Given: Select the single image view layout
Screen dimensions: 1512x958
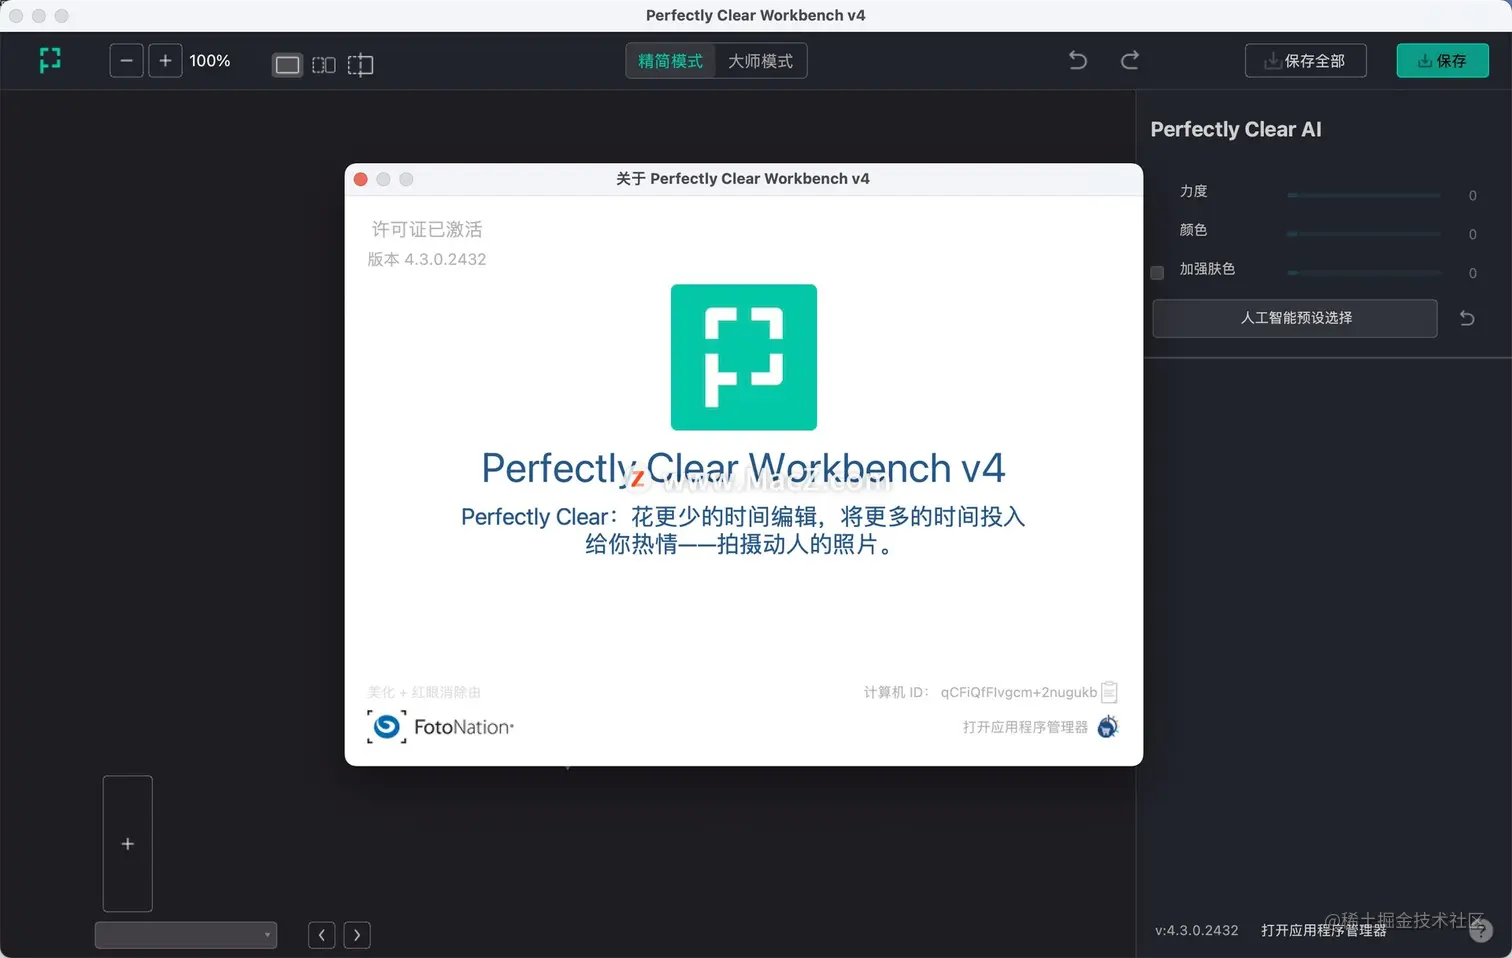Looking at the screenshot, I should click(287, 65).
